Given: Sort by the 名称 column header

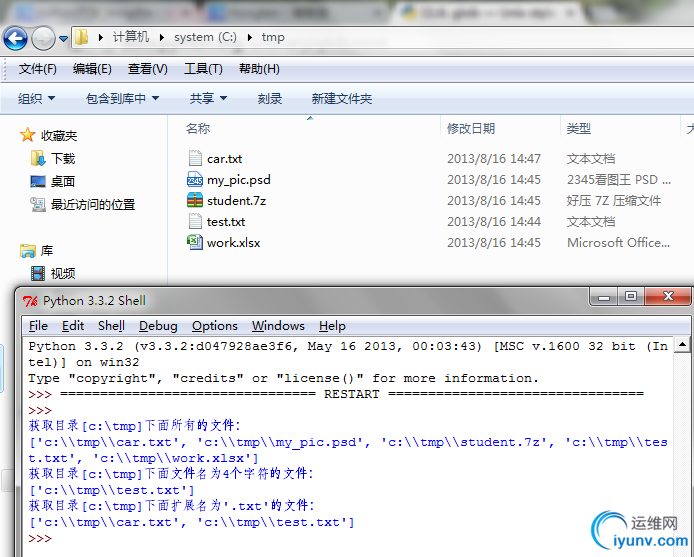Looking at the screenshot, I should [x=198, y=128].
